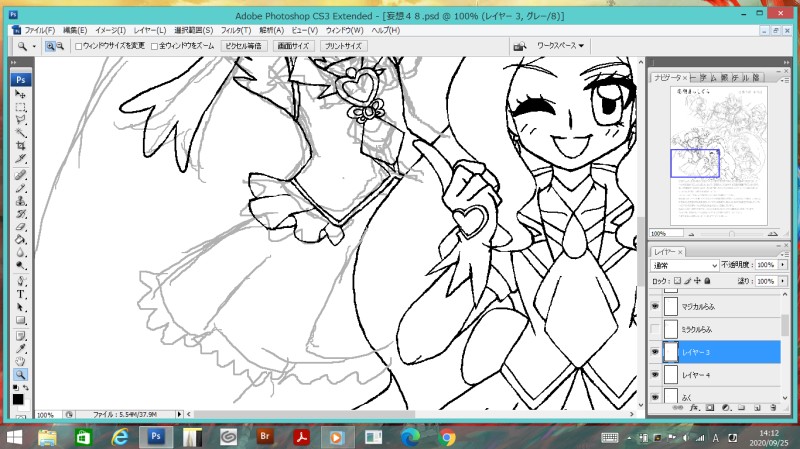This screenshot has height=449, width=800.
Task: Open Chrome from the Windows taskbar
Action: [x=447, y=438]
